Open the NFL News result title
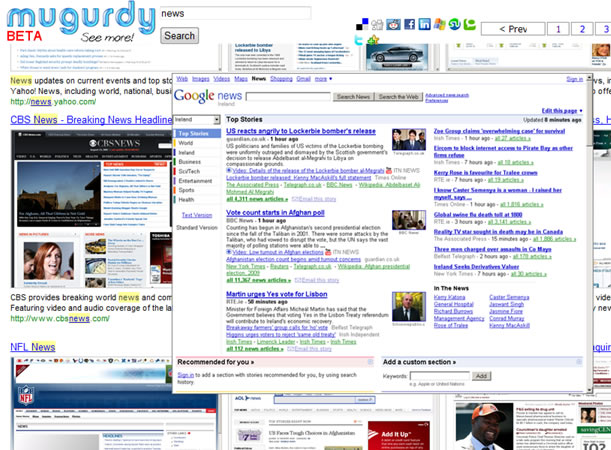 [33, 347]
